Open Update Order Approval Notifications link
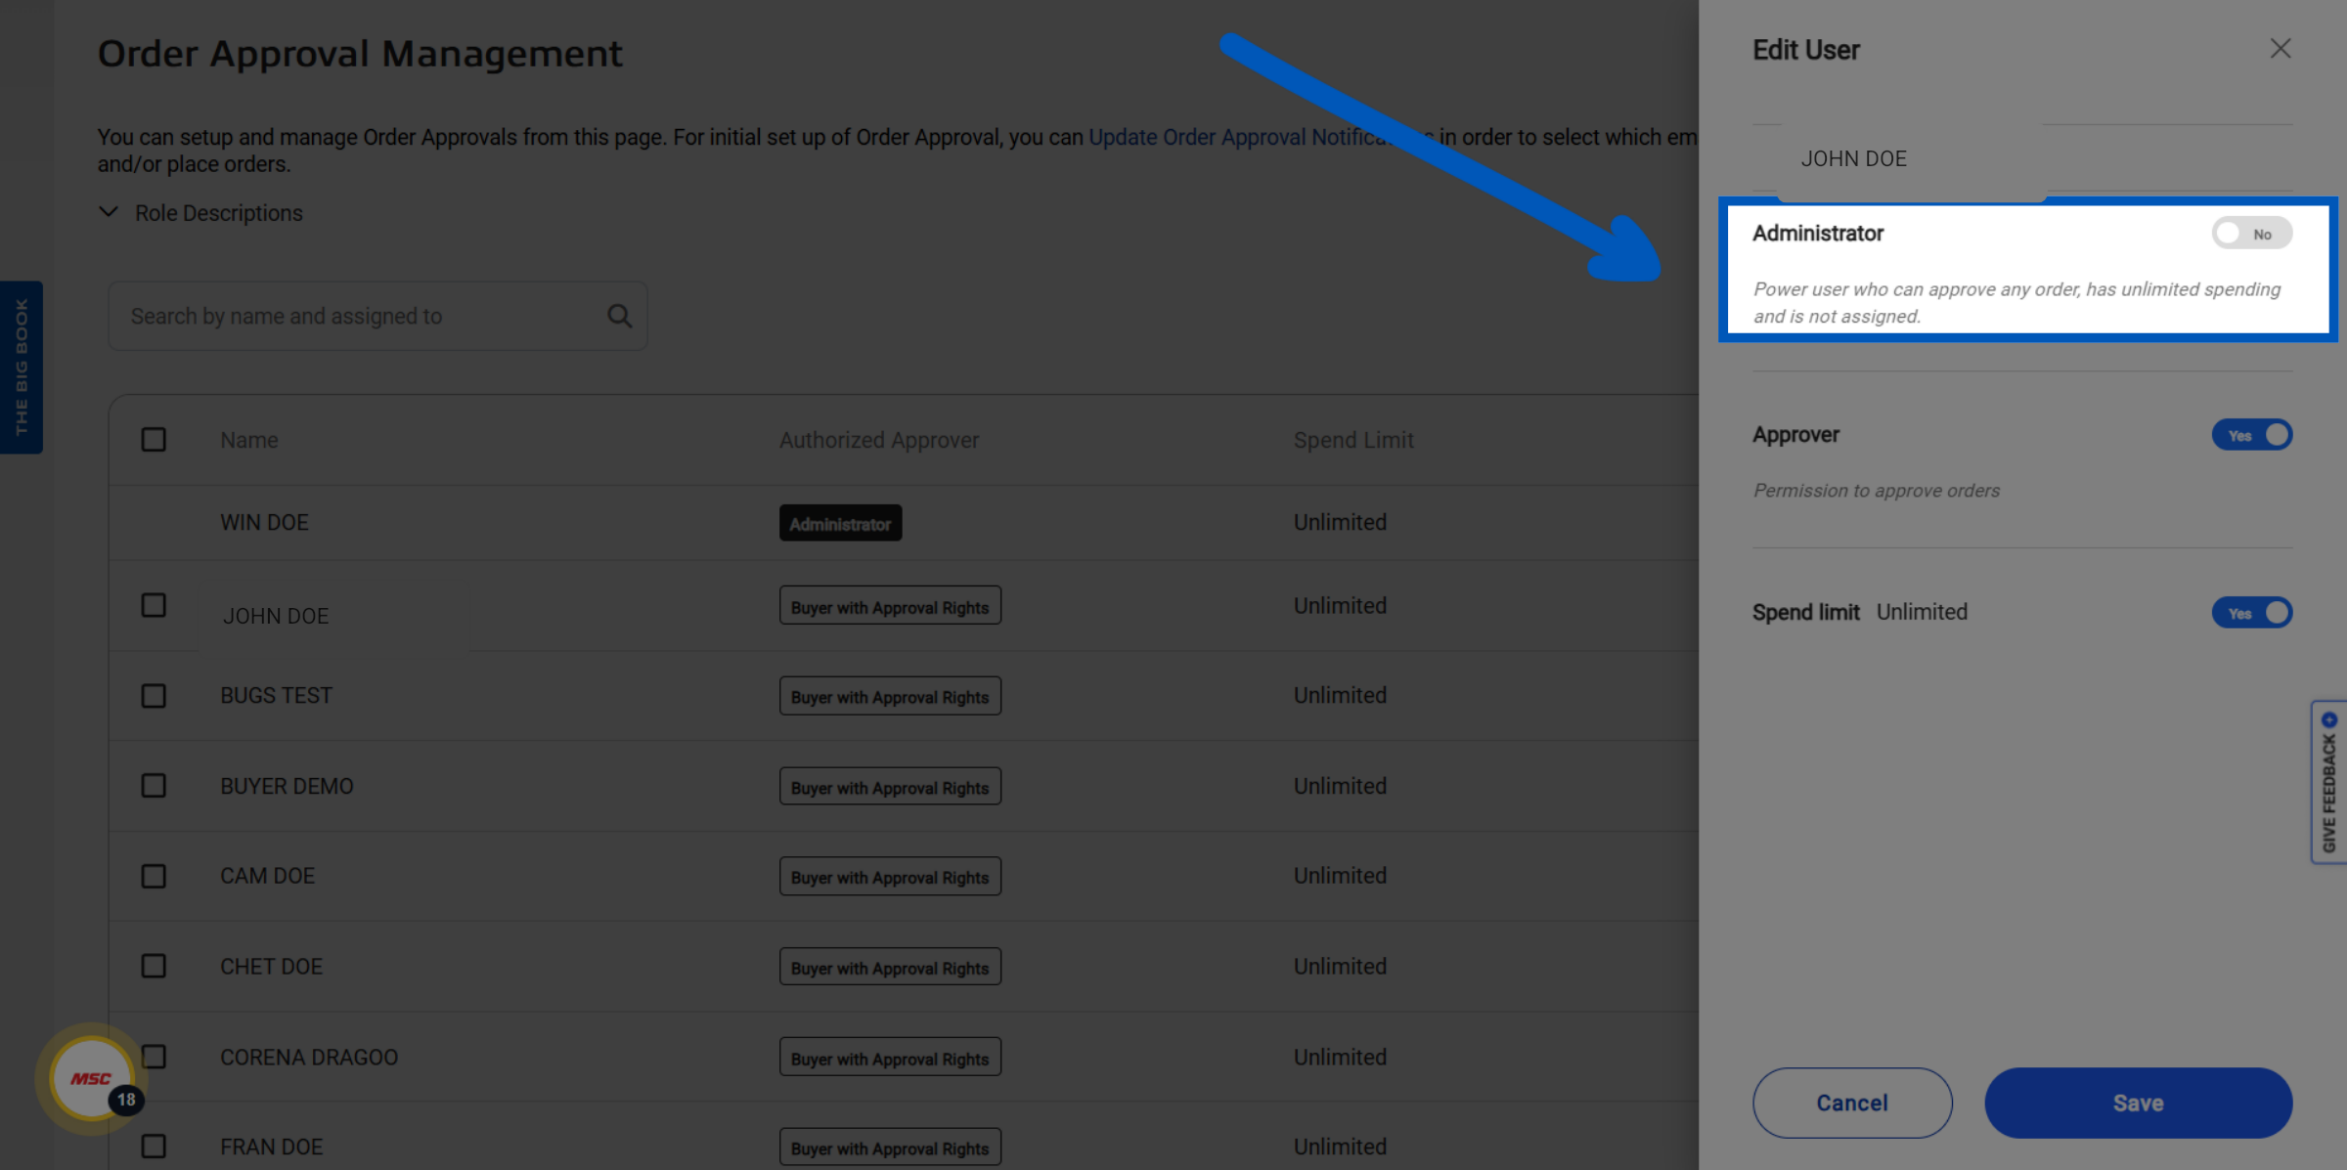This screenshot has width=2347, height=1170. pos(1260,137)
